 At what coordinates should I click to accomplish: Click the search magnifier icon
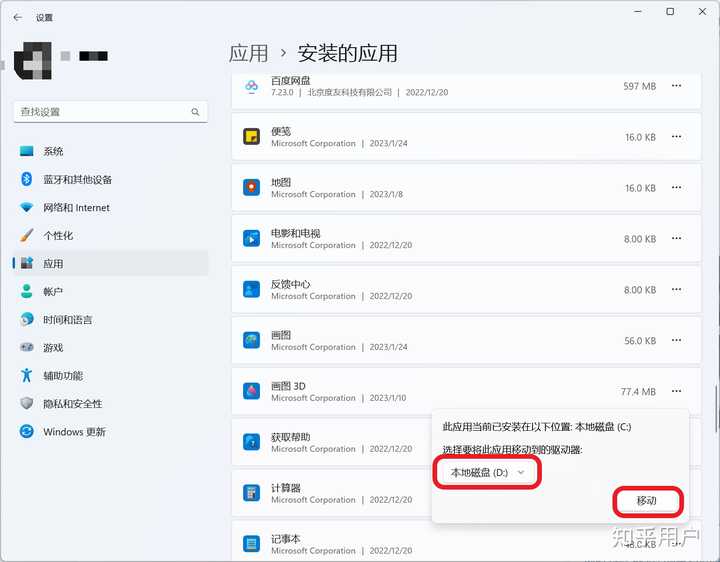point(195,112)
